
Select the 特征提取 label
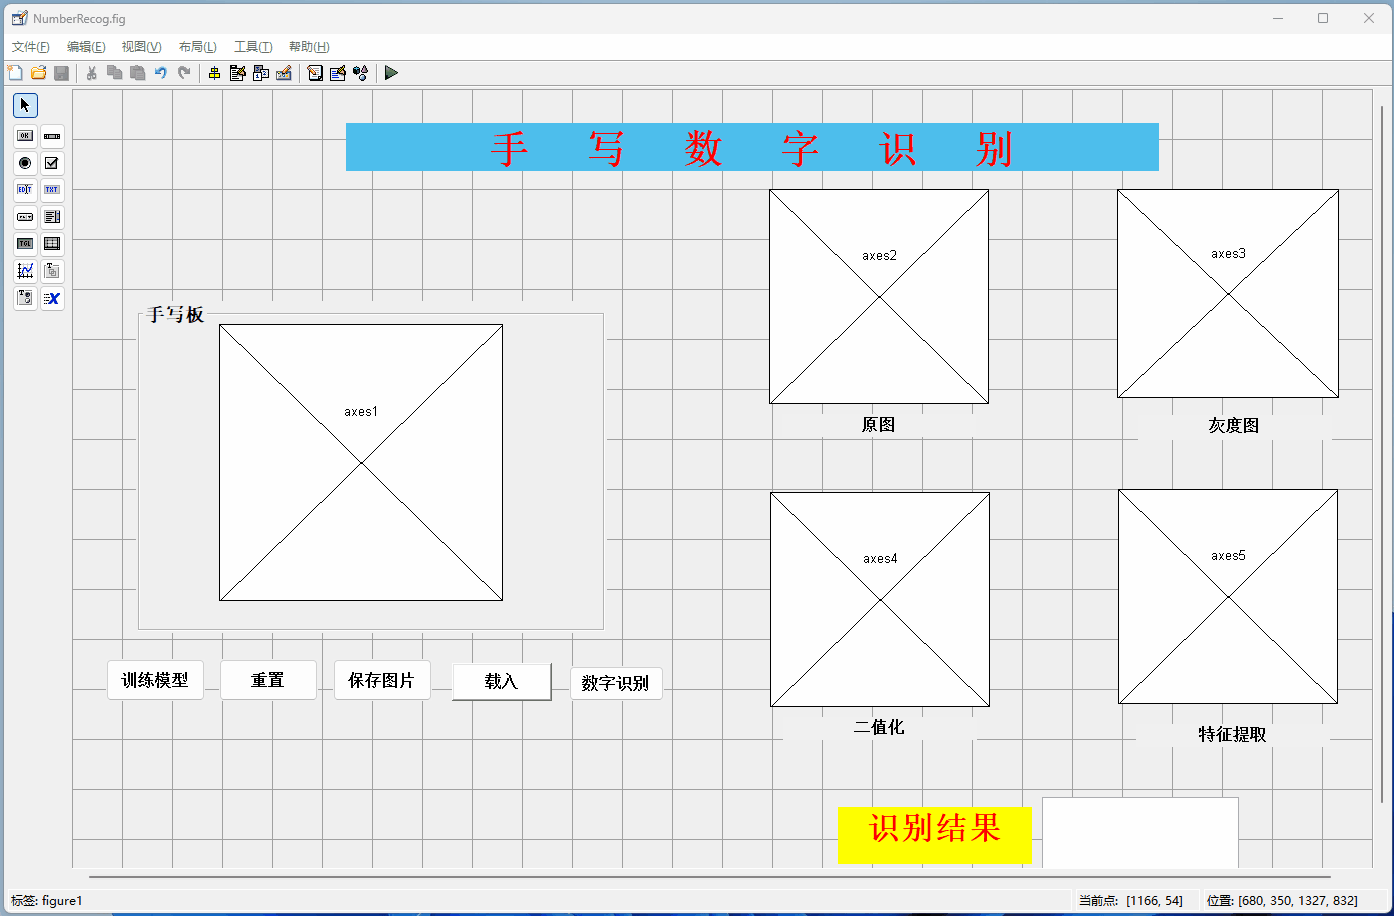pos(1233,734)
